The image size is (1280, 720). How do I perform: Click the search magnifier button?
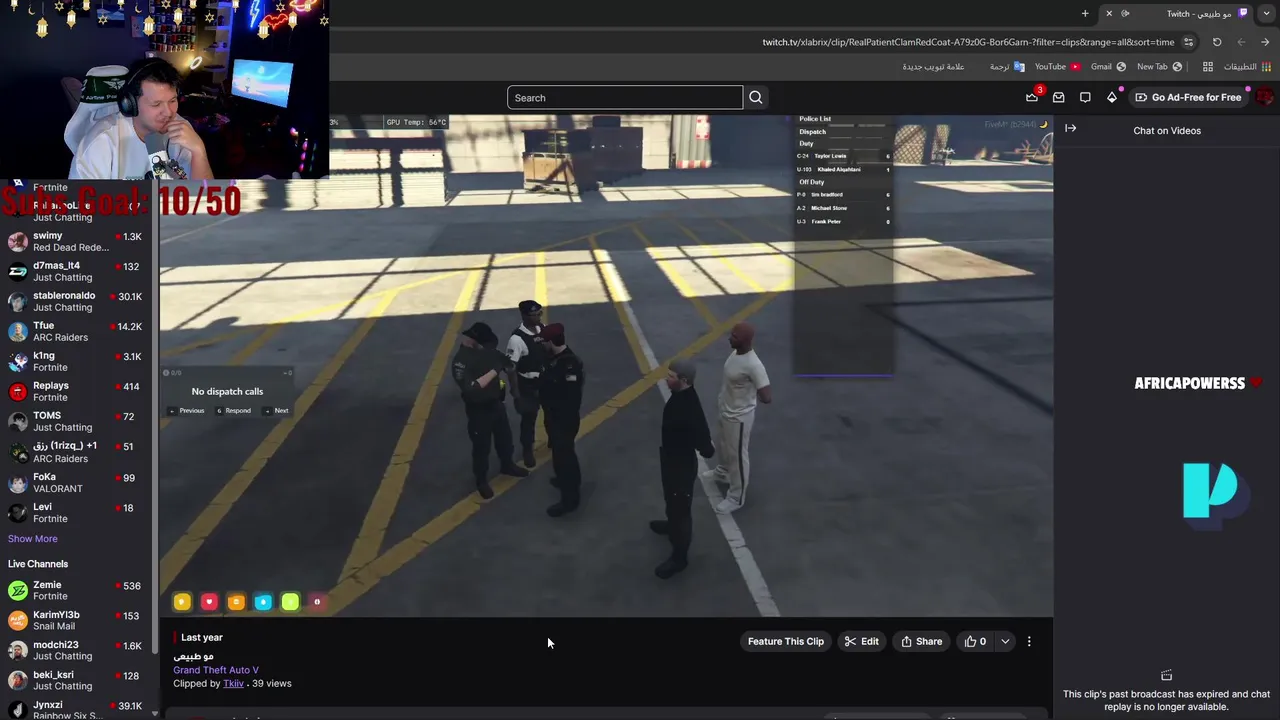tap(756, 97)
